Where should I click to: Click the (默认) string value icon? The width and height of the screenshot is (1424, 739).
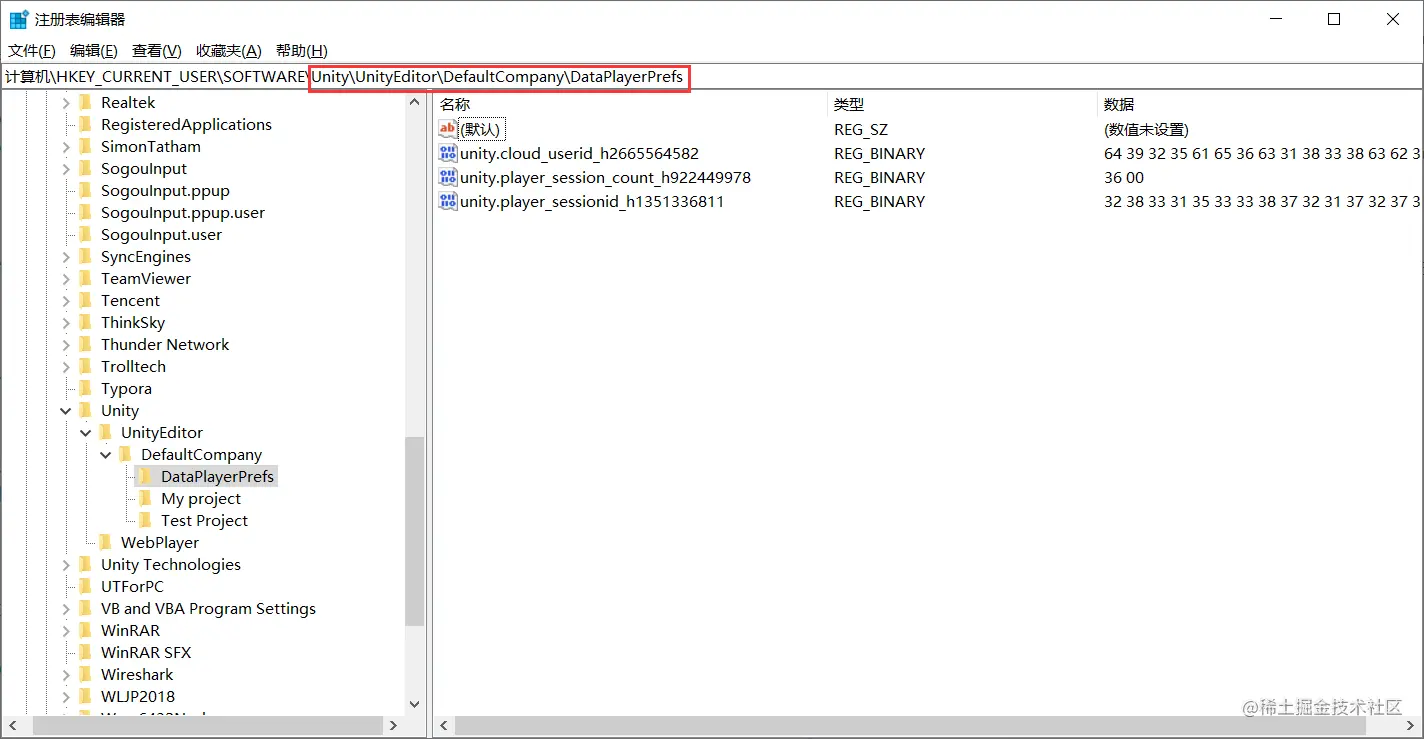pos(447,129)
